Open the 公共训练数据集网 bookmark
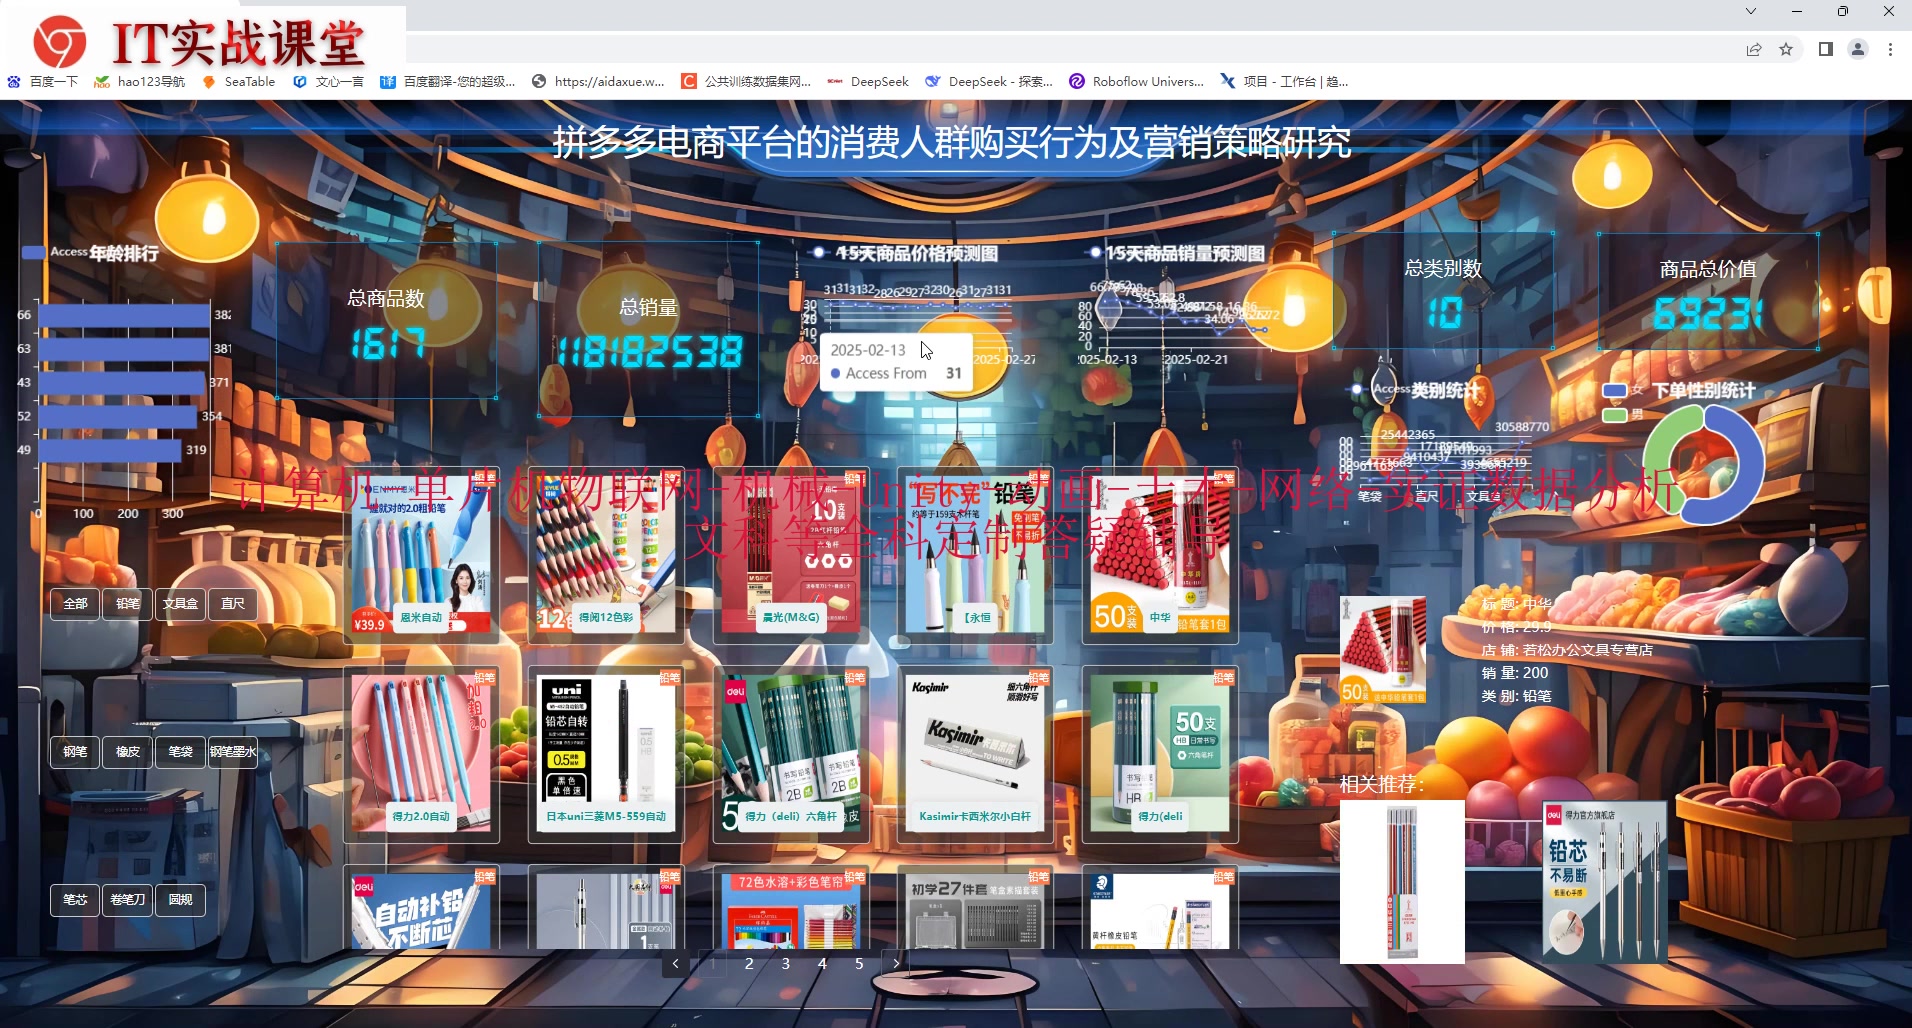Image resolution: width=1912 pixels, height=1028 pixels. (x=746, y=81)
